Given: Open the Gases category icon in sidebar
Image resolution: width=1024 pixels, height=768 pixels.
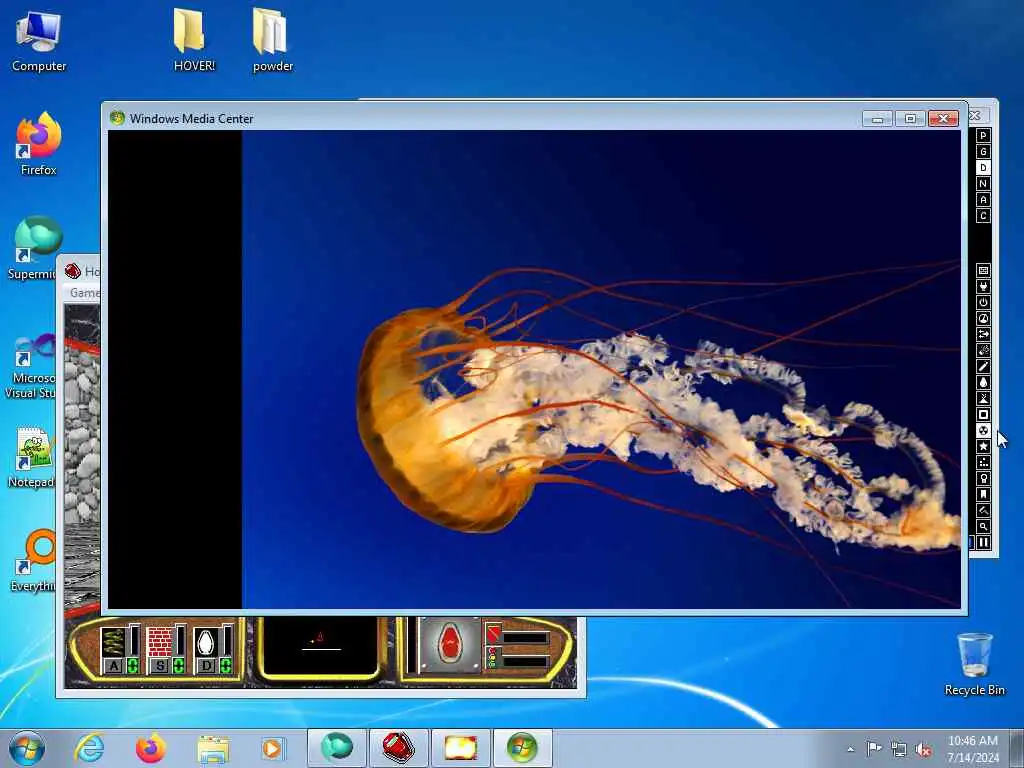Looking at the screenshot, I should click(x=983, y=366).
